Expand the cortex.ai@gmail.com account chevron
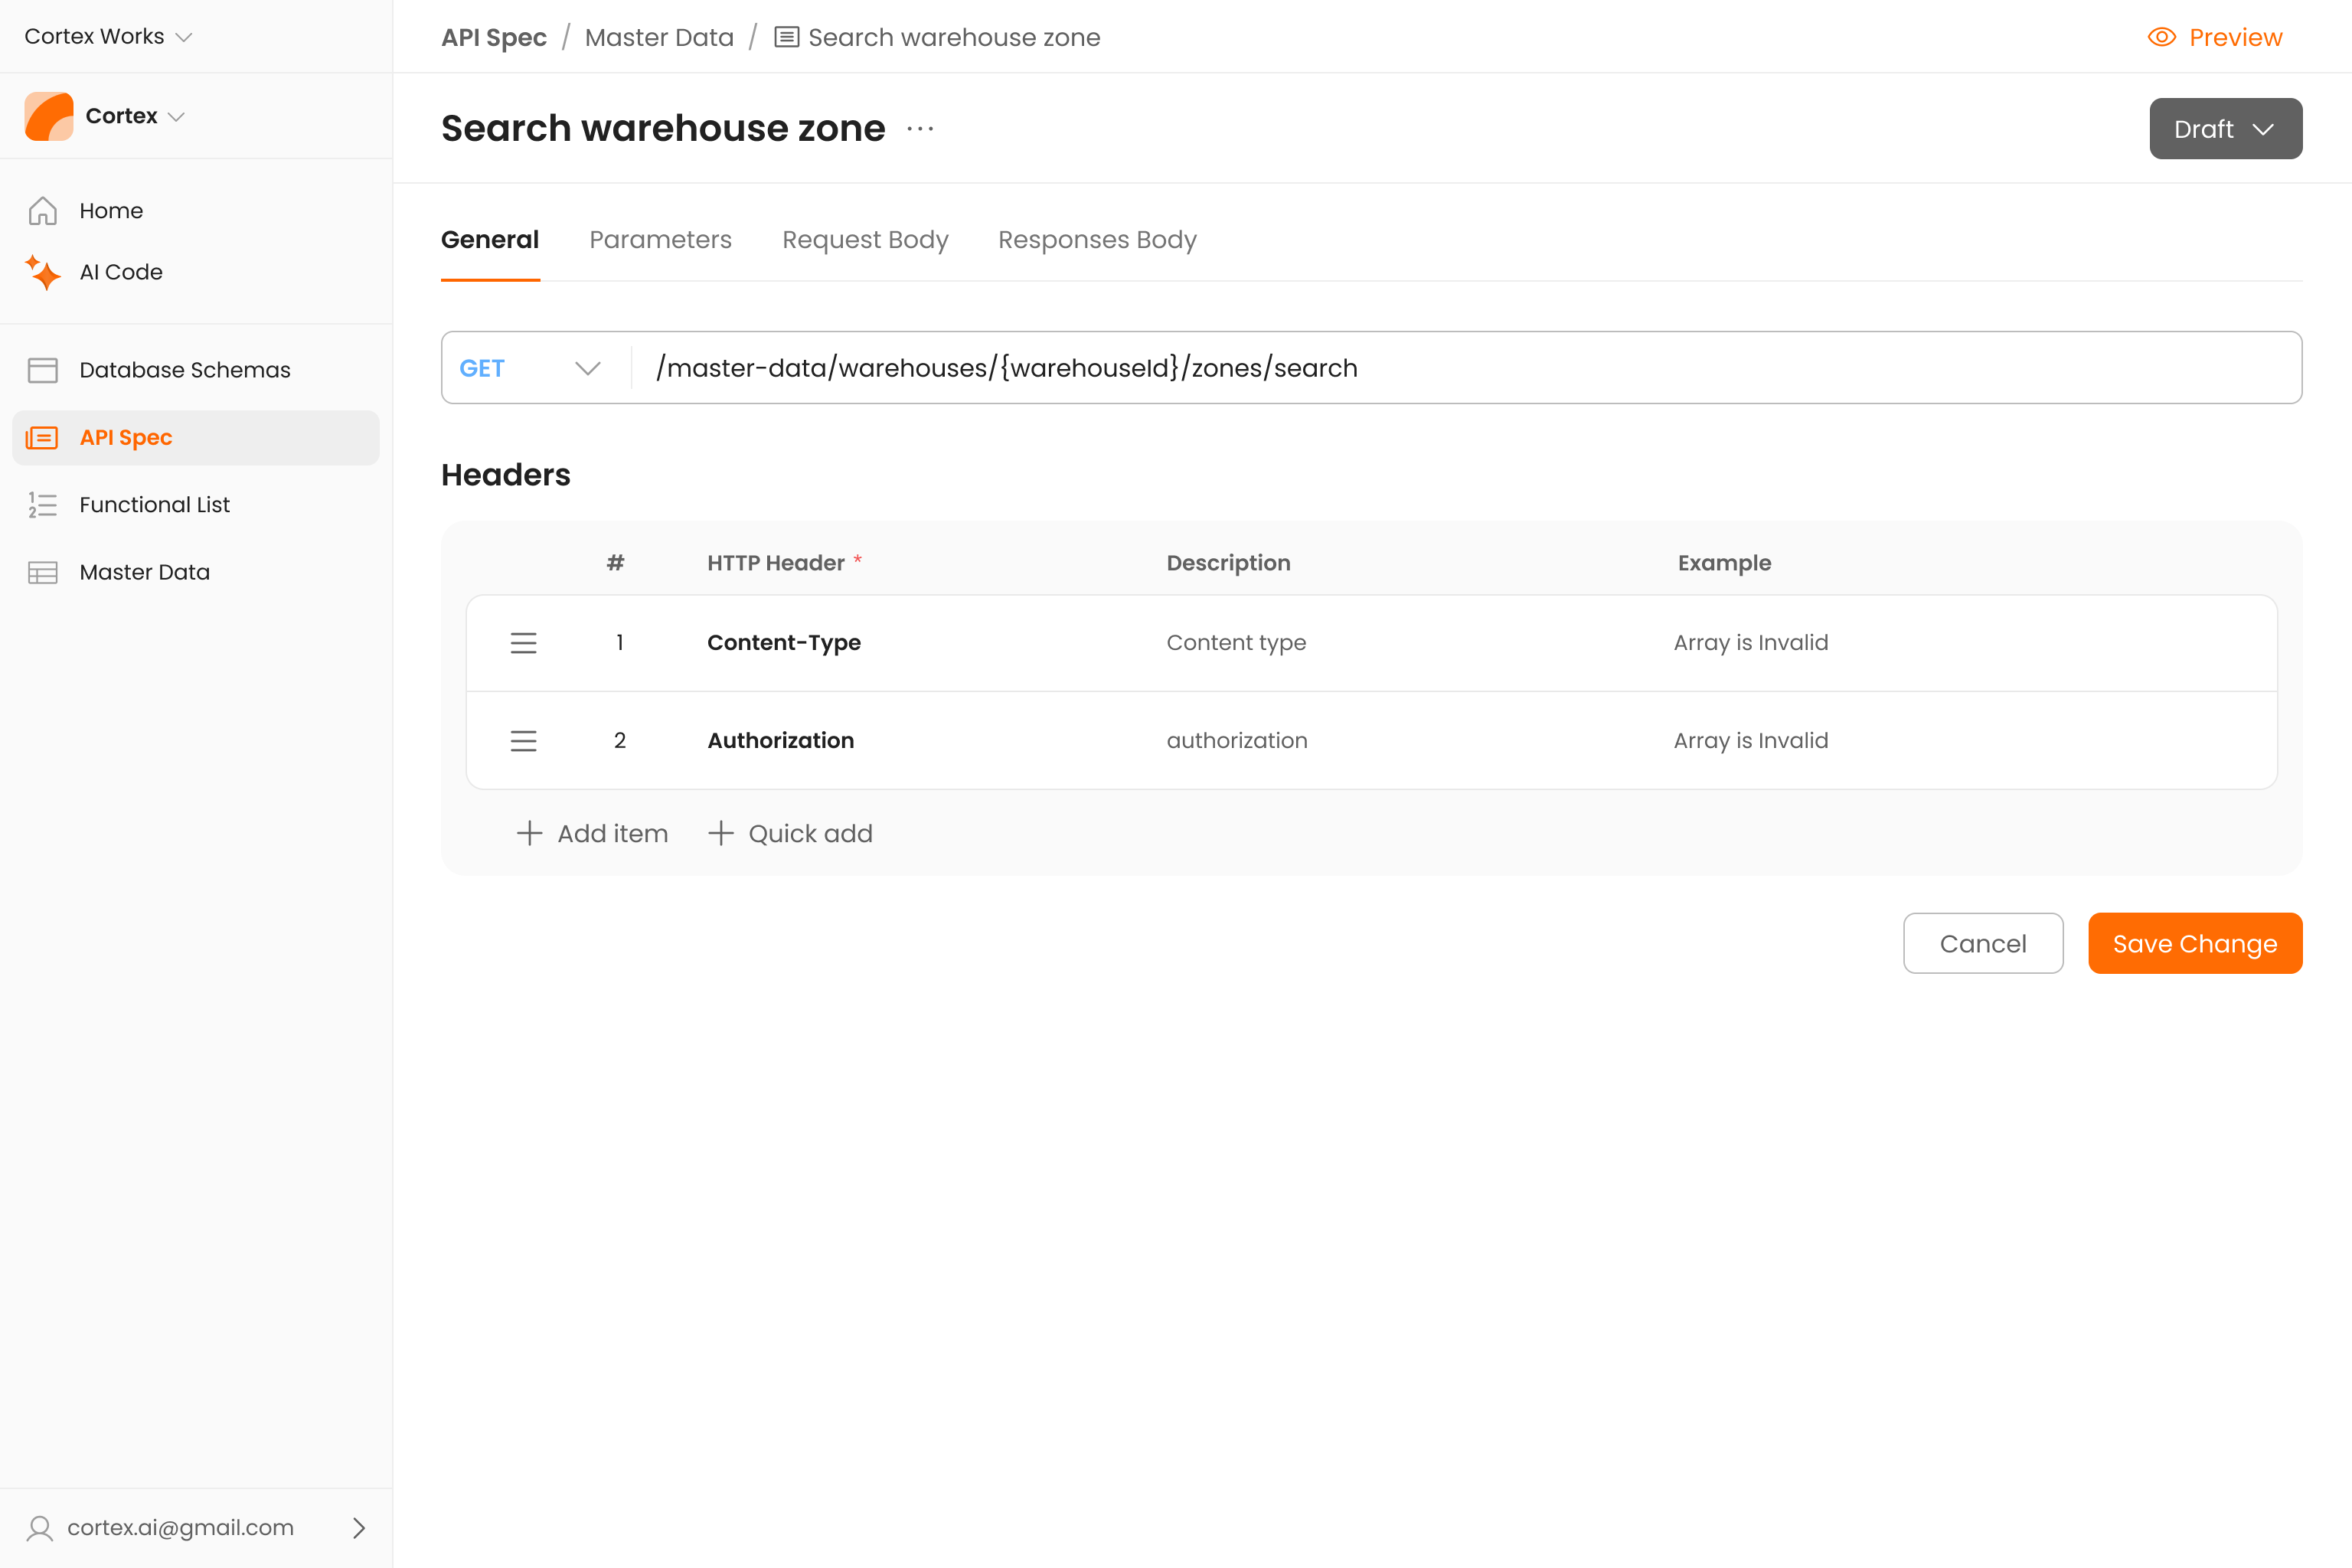The height and width of the screenshot is (1568, 2352). pos(359,1527)
